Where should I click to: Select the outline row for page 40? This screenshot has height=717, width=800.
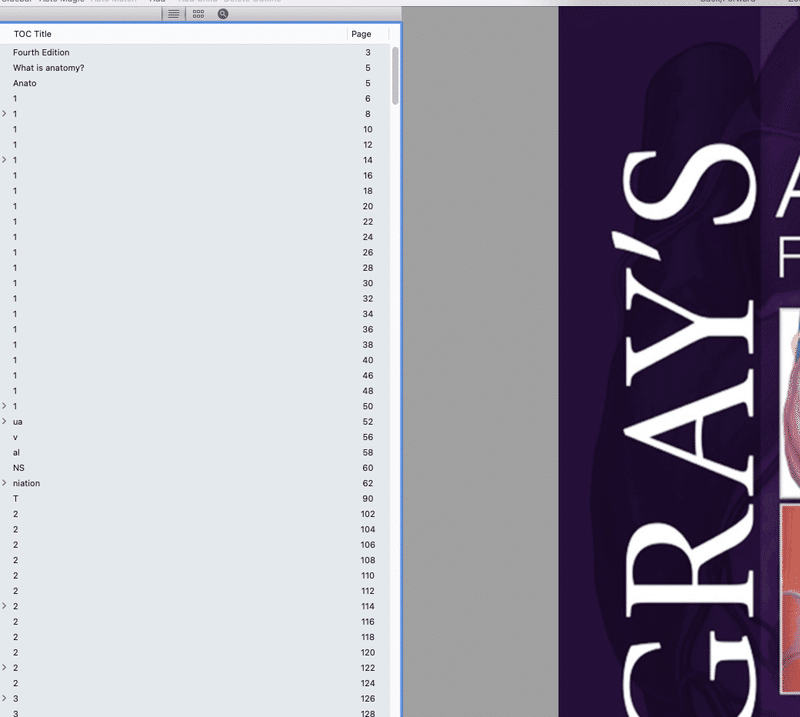click(195, 360)
